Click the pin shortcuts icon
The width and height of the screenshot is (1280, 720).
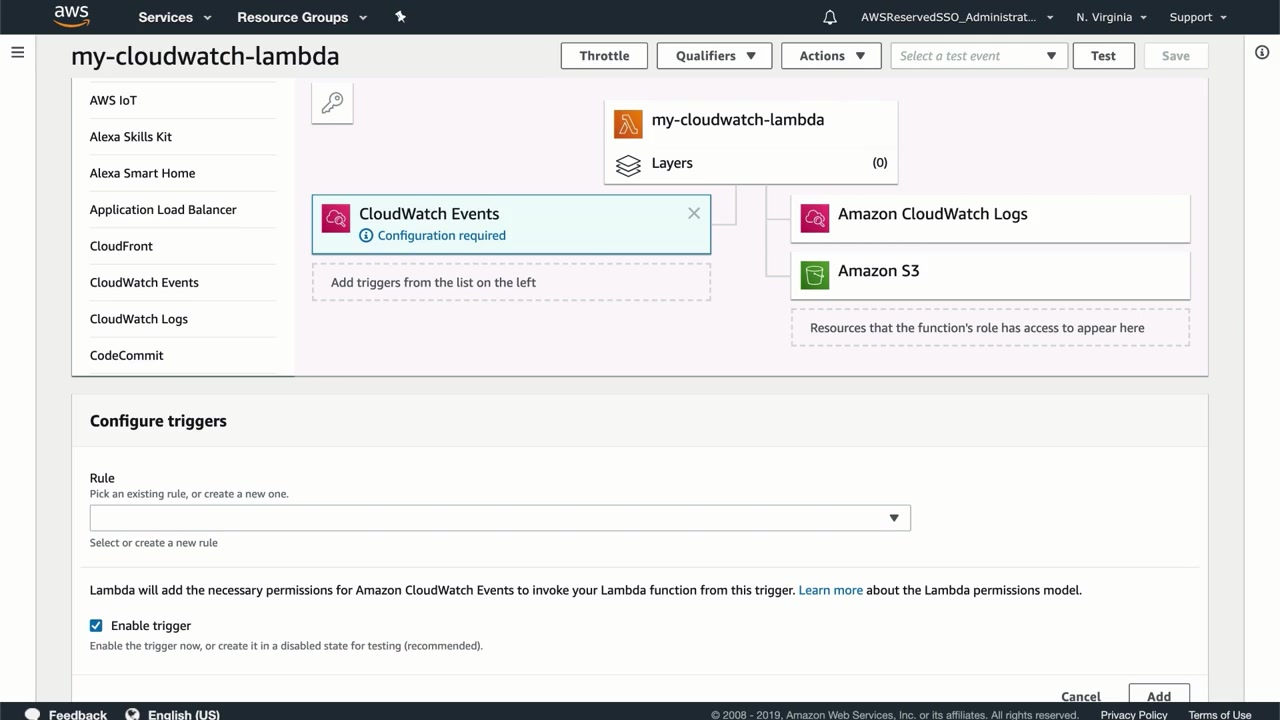click(400, 17)
